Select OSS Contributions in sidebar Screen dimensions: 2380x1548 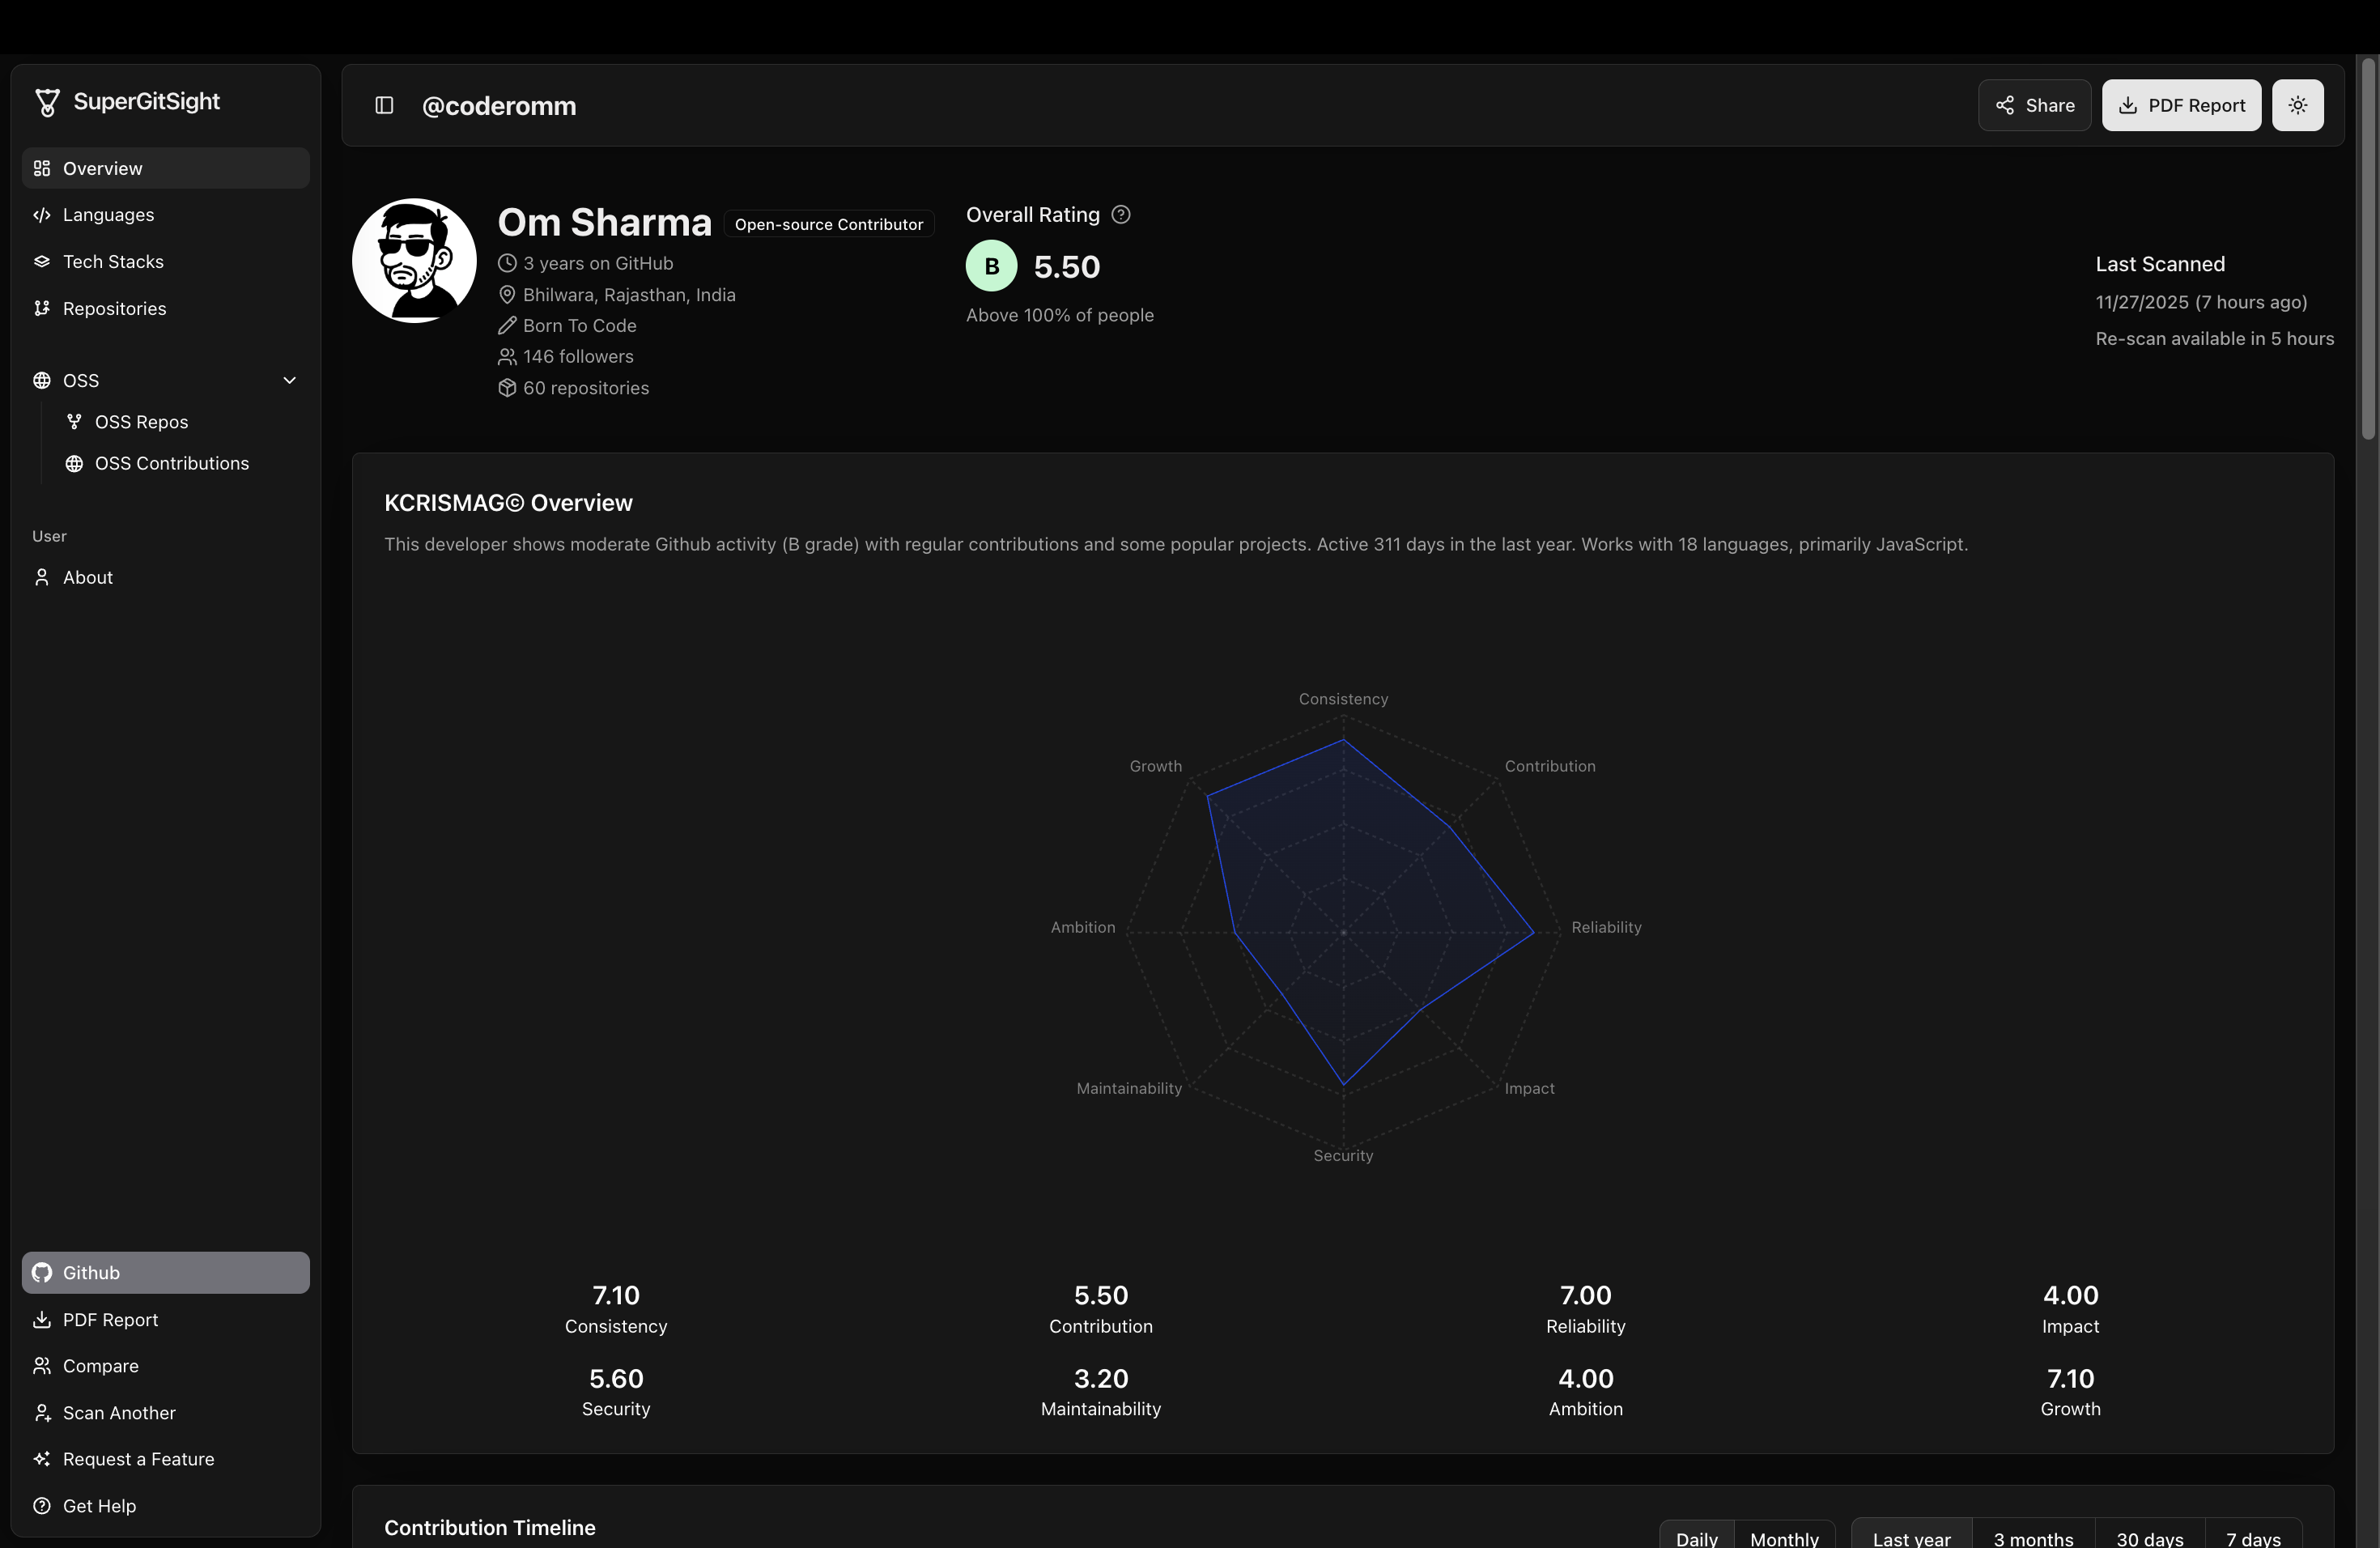click(171, 463)
